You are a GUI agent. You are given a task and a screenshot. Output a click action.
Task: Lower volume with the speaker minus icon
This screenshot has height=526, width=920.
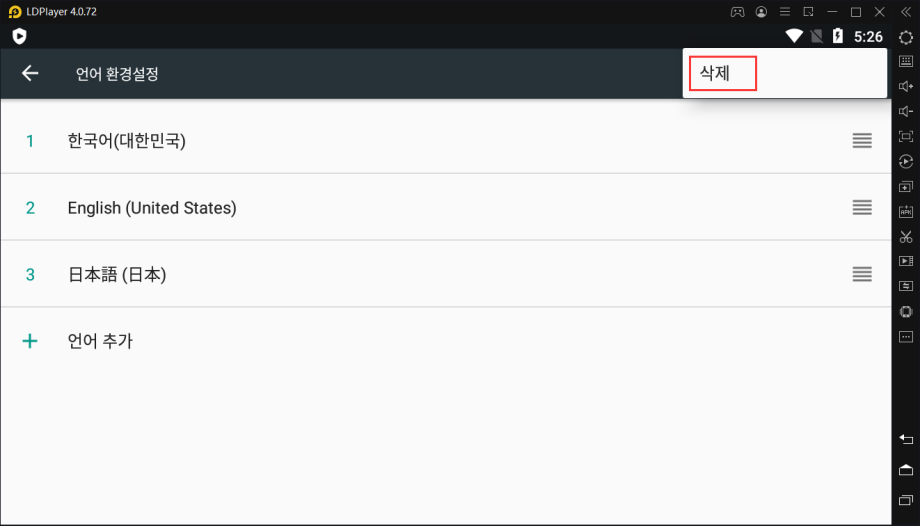pyautogui.click(x=906, y=112)
